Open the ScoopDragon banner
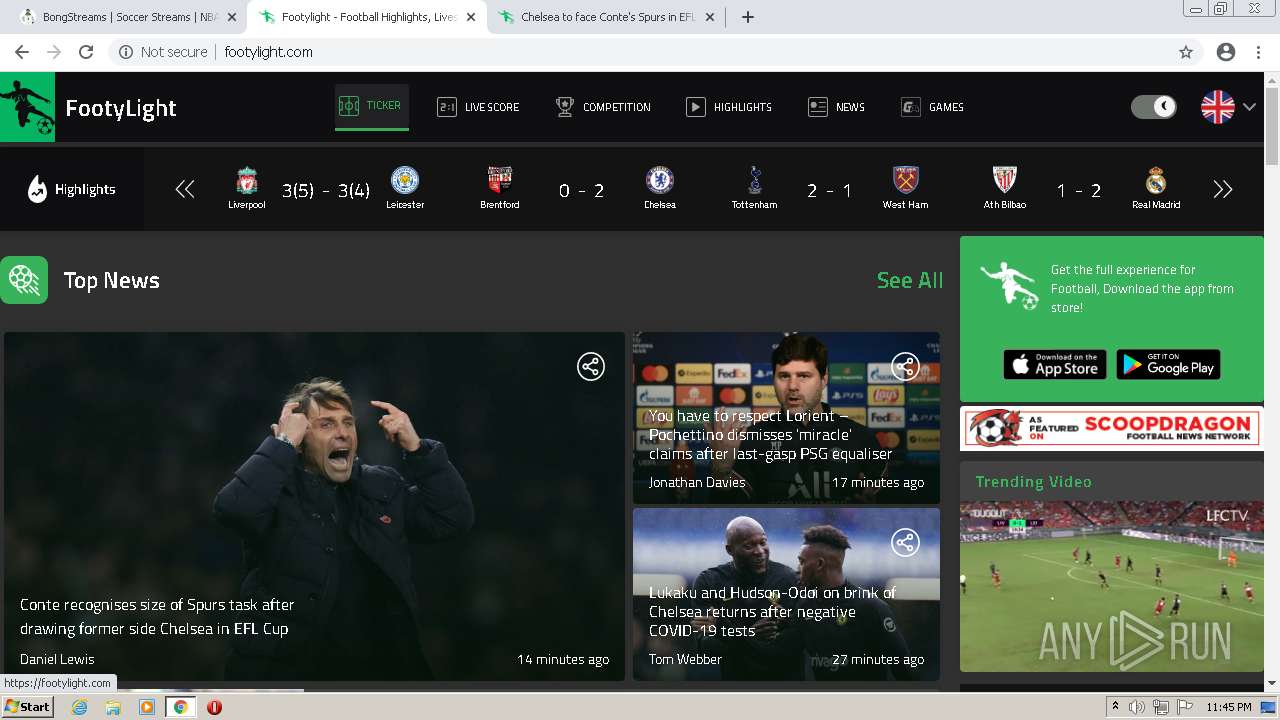Viewport: 1280px width, 720px height. point(1111,428)
